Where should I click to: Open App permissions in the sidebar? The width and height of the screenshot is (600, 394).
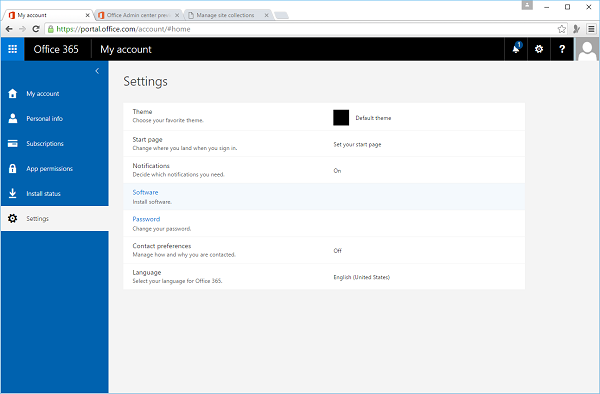click(55, 168)
